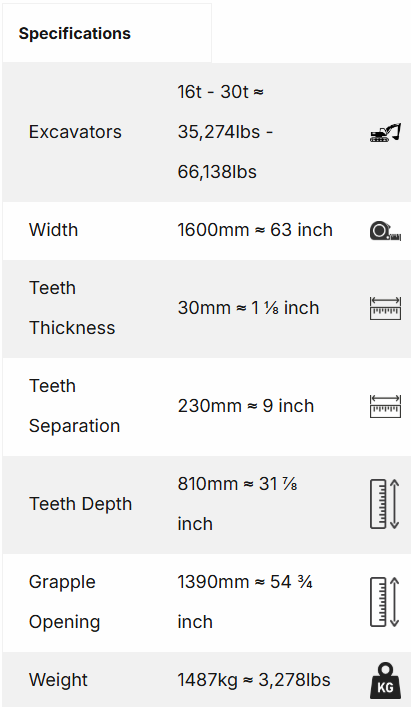This screenshot has width=411, height=707.
Task: Click the Teeth Separation label
Action: point(74,406)
